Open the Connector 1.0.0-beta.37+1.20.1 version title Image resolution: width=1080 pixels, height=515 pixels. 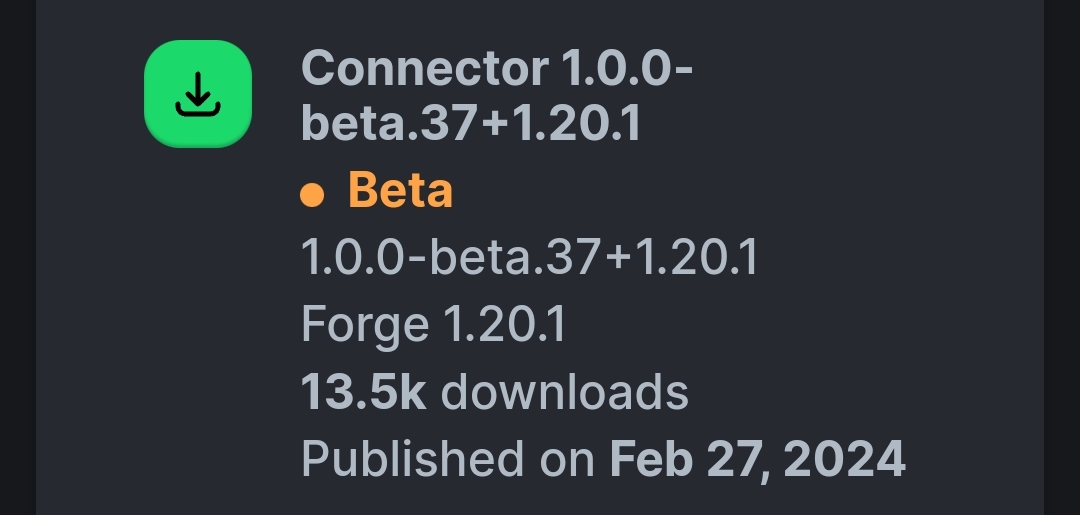click(497, 95)
